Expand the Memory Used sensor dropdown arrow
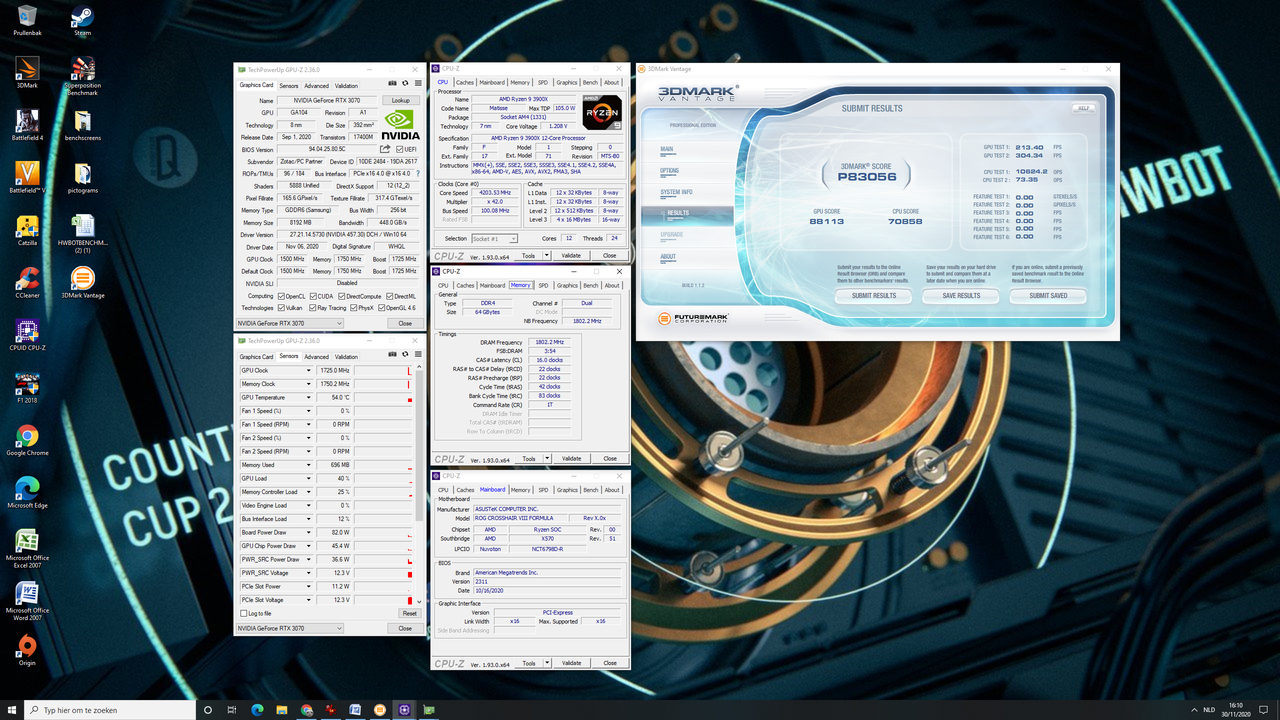1280x720 pixels. 308,465
